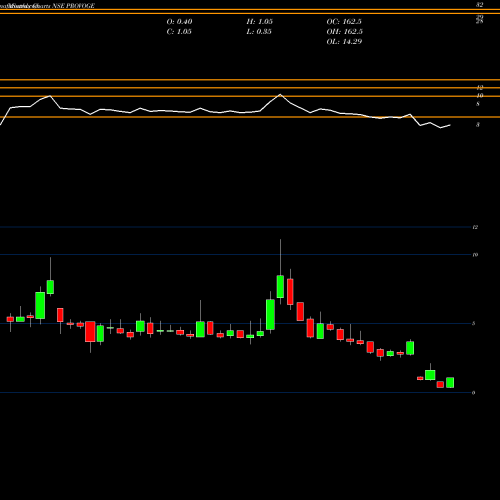
Task: Select the low value L: 0.35
Action: [x=259, y=31]
